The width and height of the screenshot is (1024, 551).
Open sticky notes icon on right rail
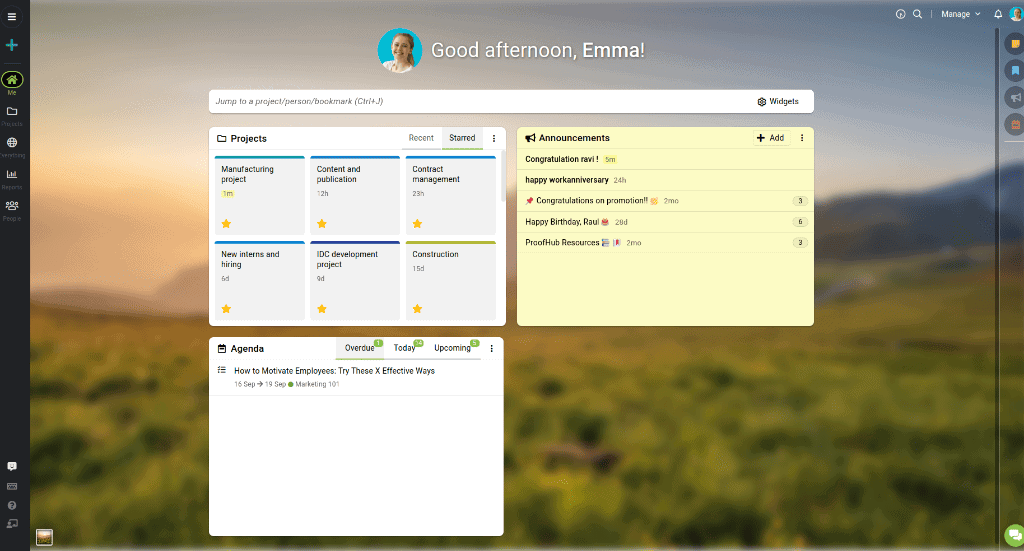[x=1015, y=44]
